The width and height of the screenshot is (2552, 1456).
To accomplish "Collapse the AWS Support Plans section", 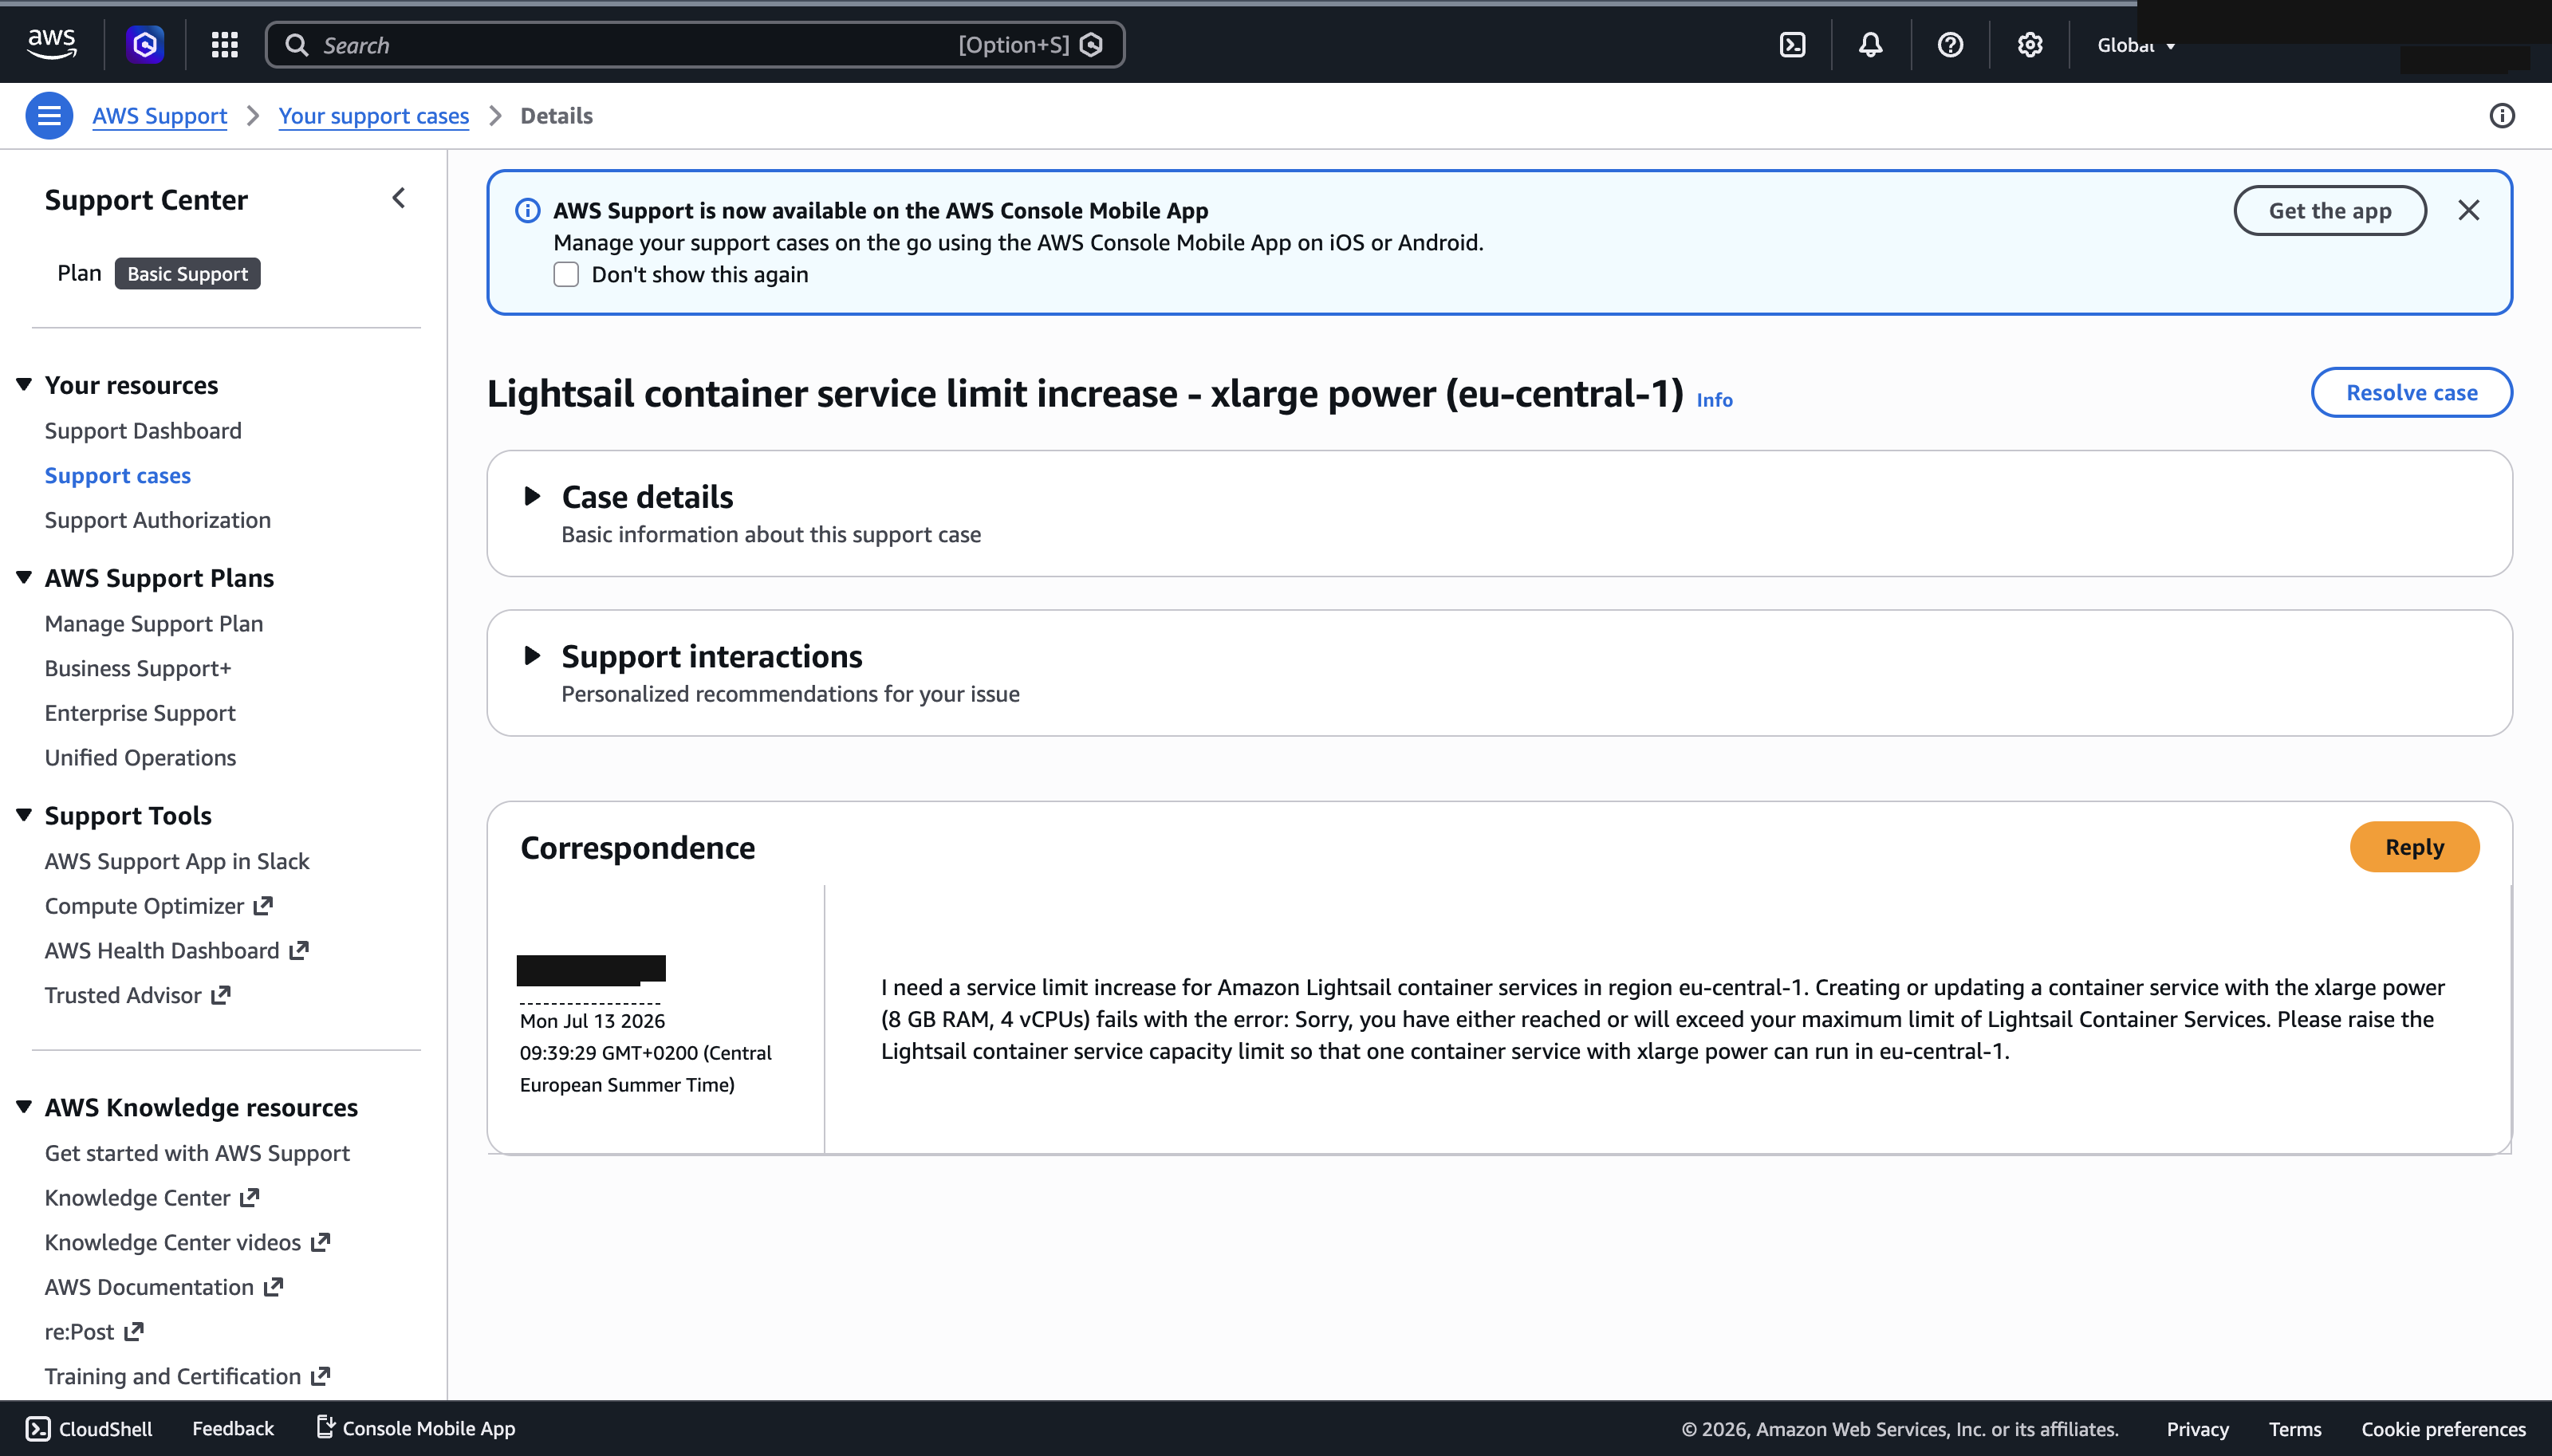I will pos(24,577).
